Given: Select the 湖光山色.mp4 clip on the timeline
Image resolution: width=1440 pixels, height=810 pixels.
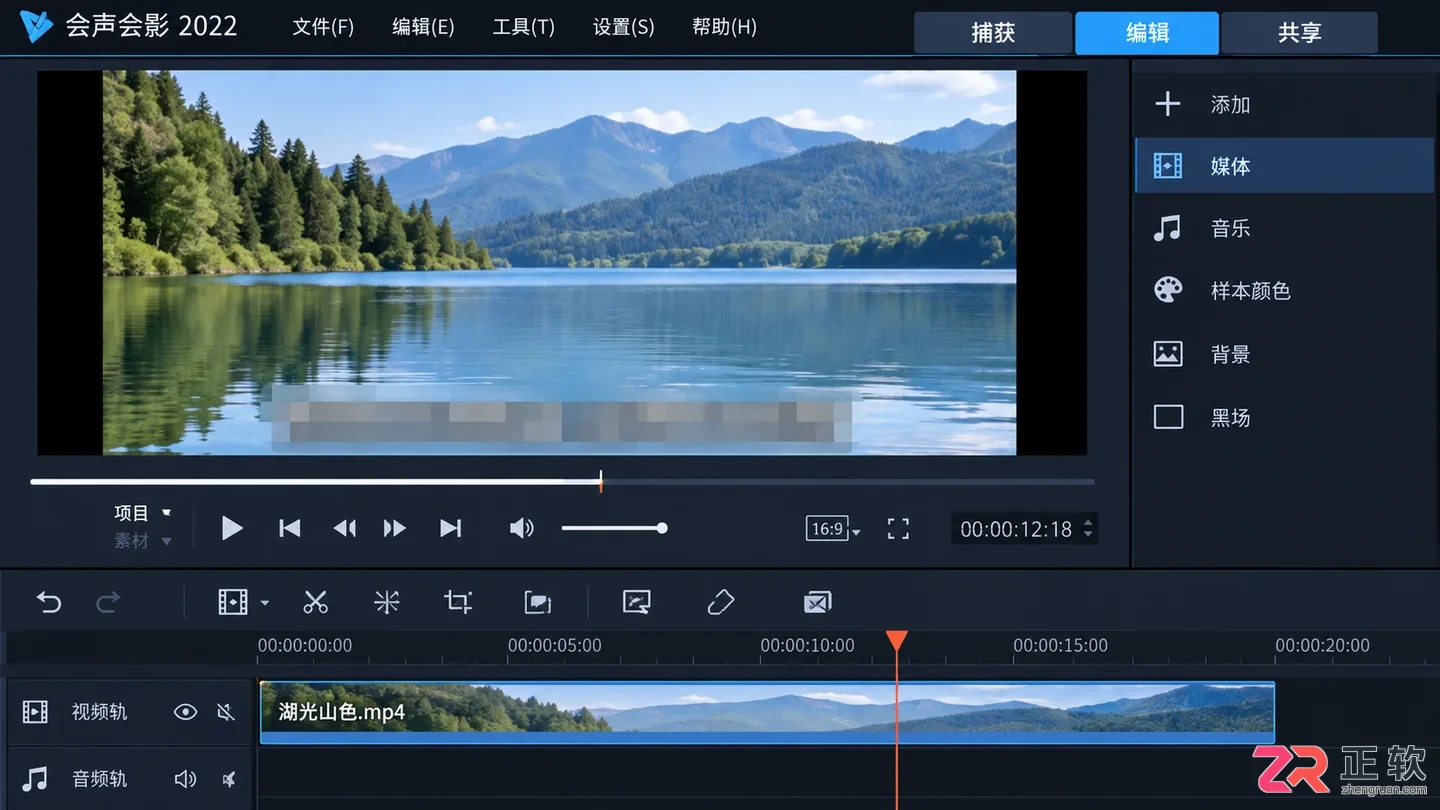Looking at the screenshot, I should tap(767, 712).
